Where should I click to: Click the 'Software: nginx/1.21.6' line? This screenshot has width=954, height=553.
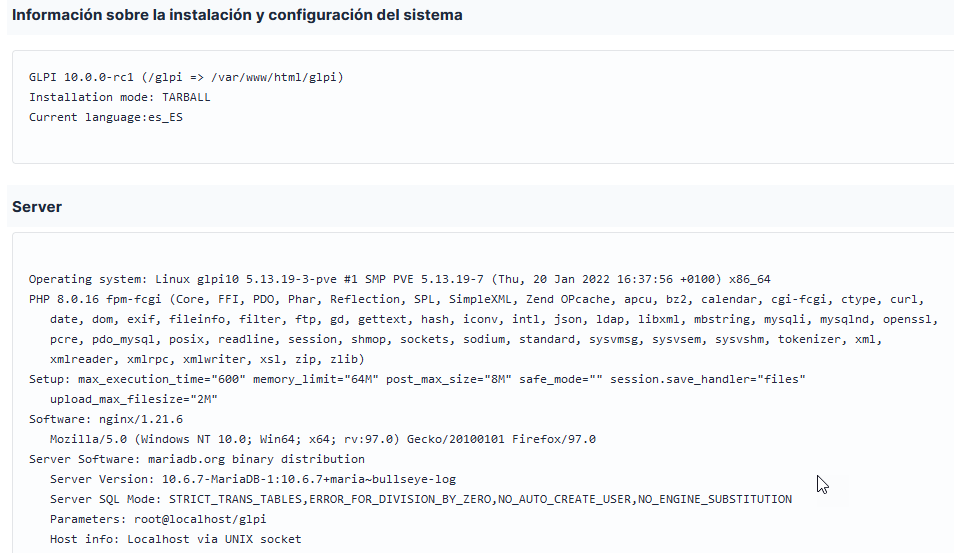(x=106, y=420)
